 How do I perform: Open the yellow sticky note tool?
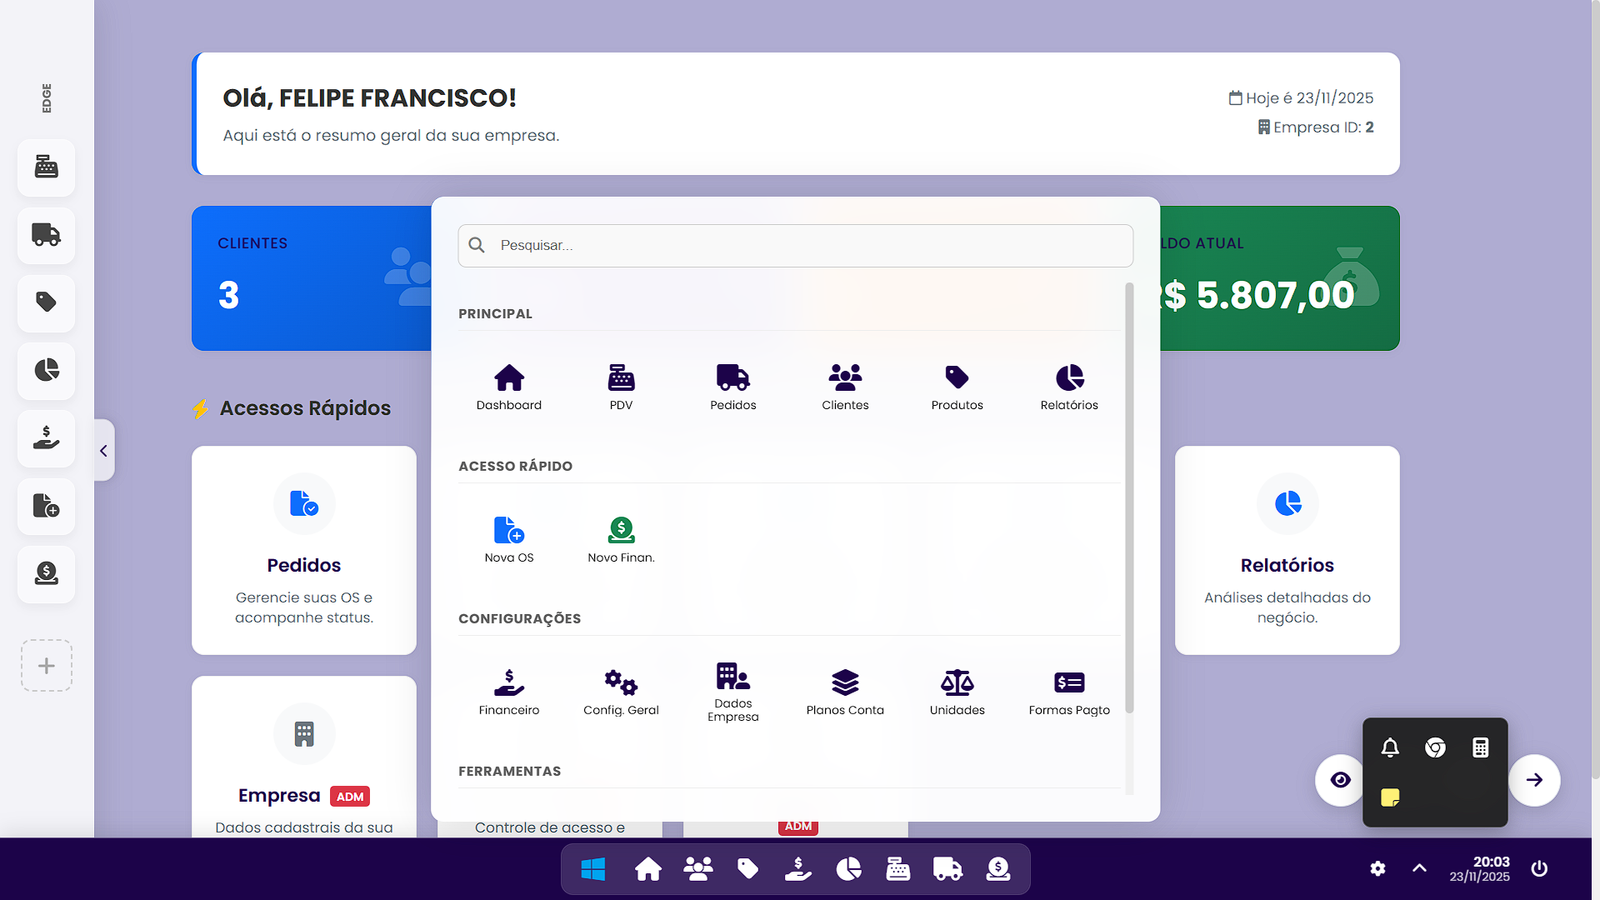pyautogui.click(x=1390, y=797)
